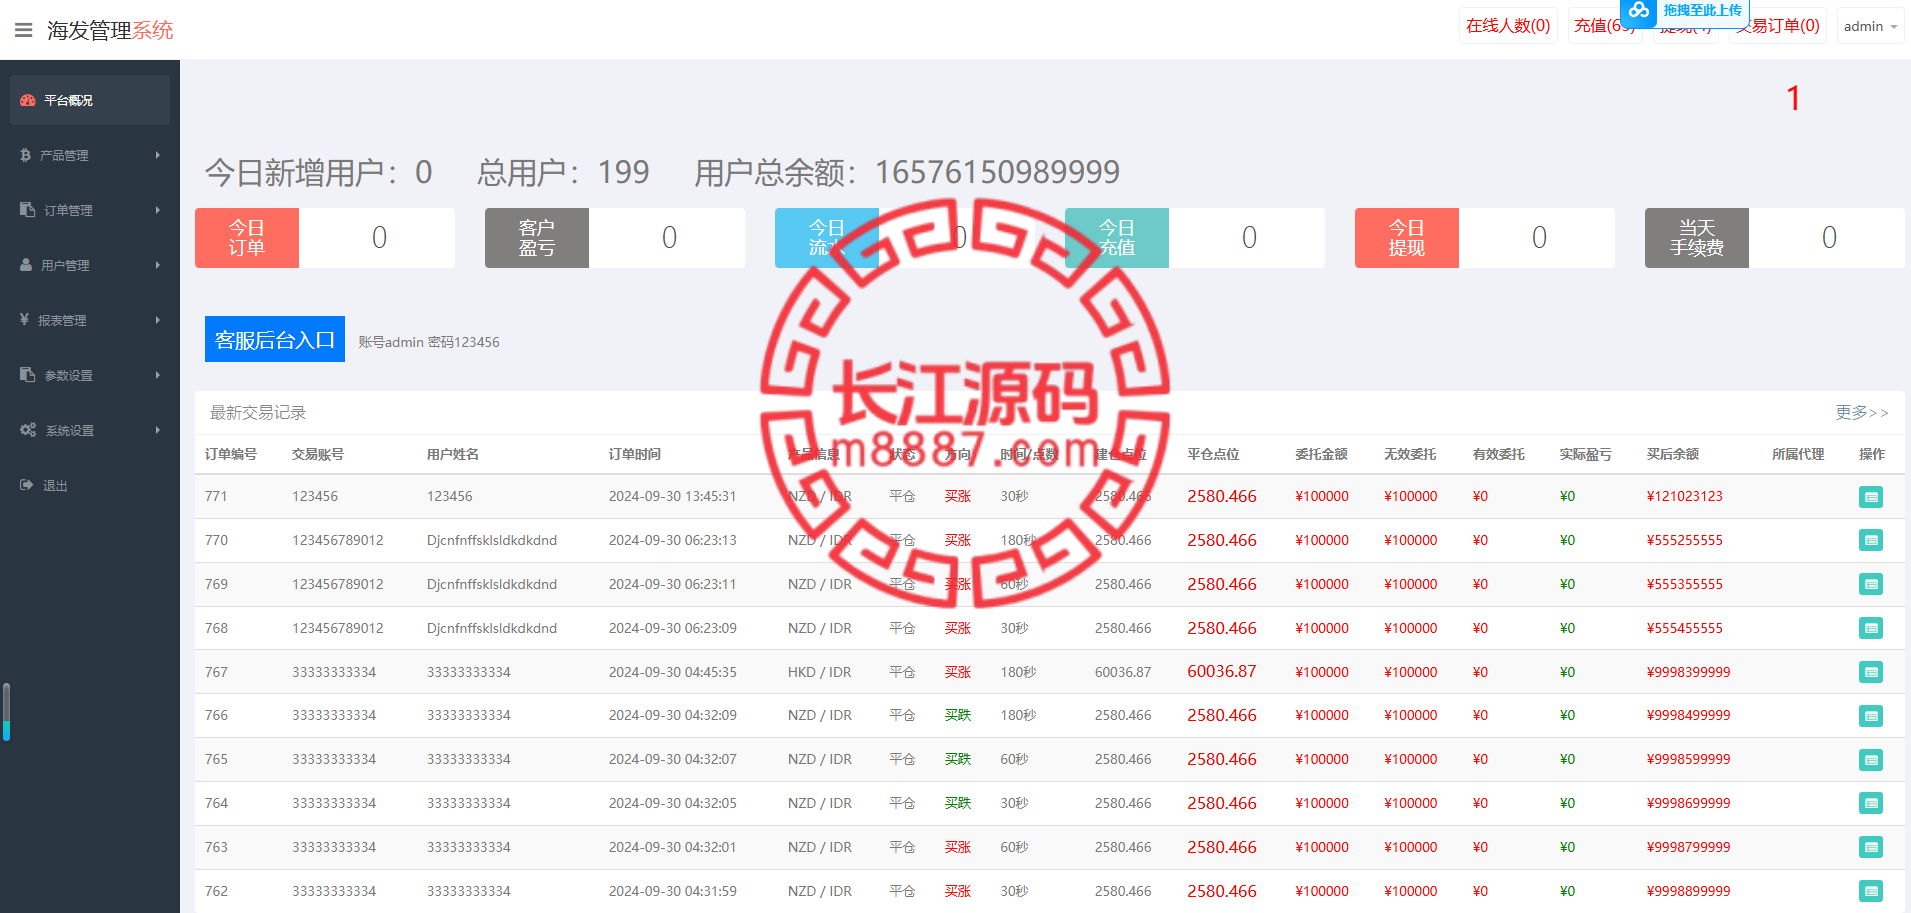Click balance ¥121023123 cell

tap(1685, 496)
